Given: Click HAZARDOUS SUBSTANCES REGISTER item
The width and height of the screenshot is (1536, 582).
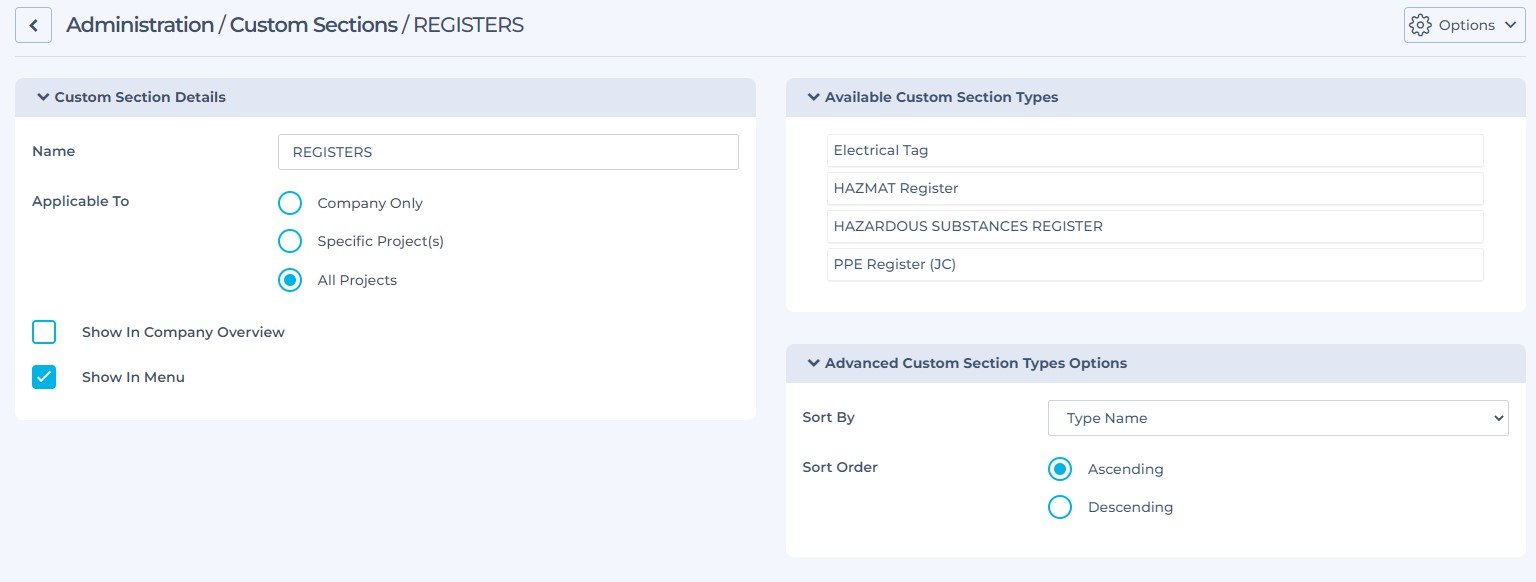Looking at the screenshot, I should 1154,226.
